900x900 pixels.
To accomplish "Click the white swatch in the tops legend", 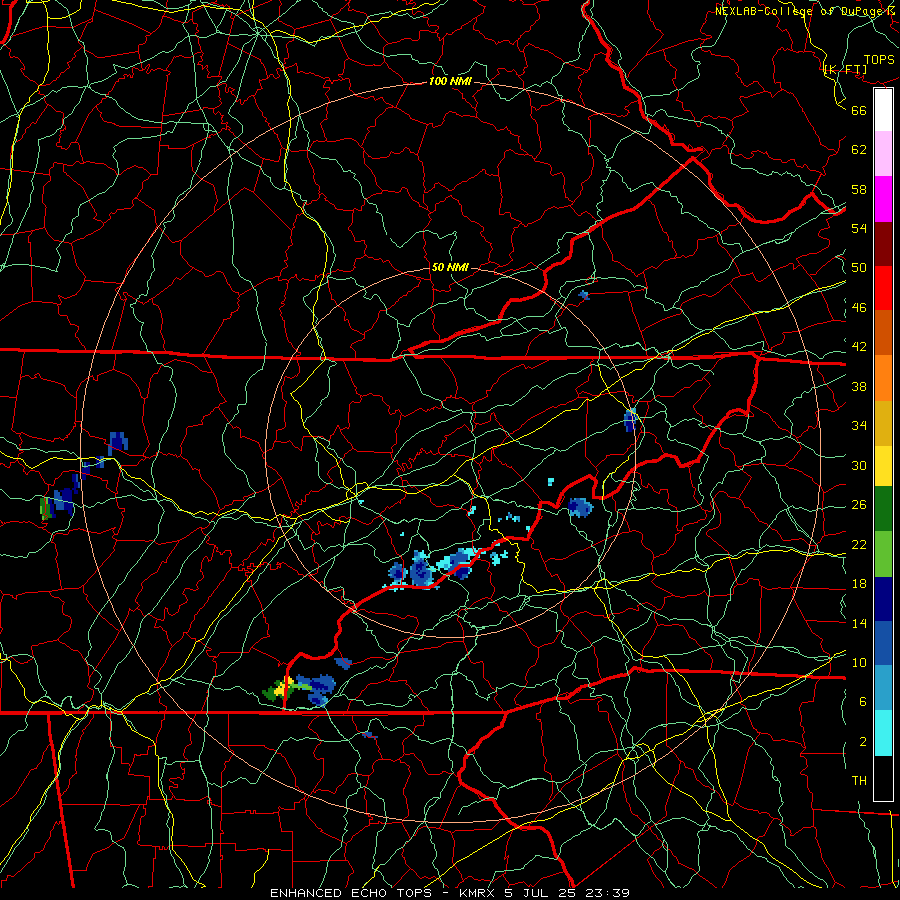I will (883, 110).
